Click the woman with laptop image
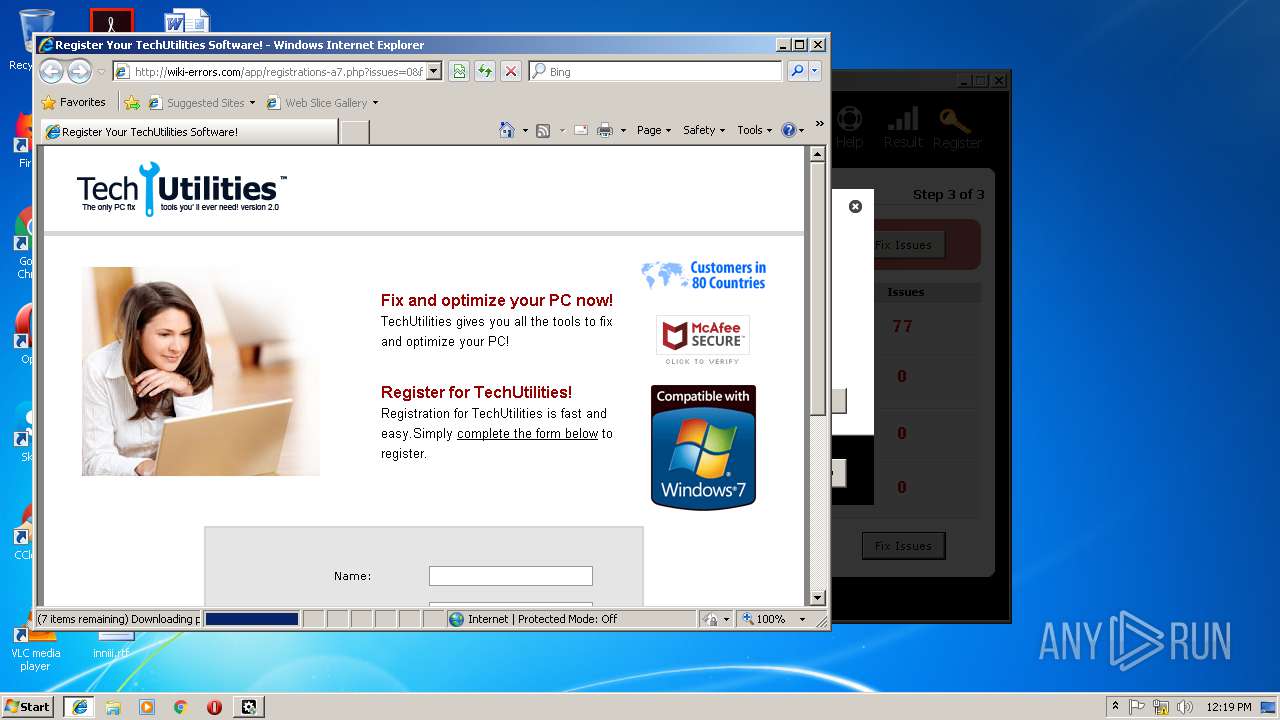Image resolution: width=1280 pixels, height=720 pixels. coord(201,371)
